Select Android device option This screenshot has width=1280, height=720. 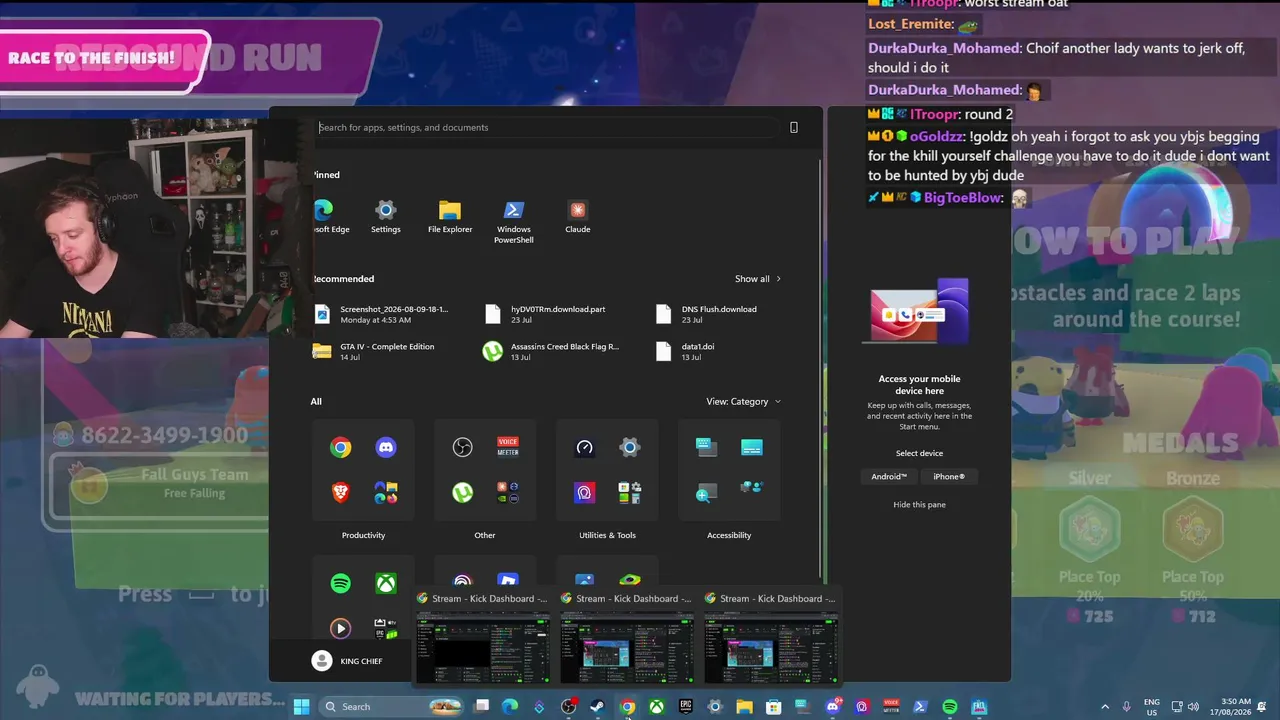coord(889,477)
